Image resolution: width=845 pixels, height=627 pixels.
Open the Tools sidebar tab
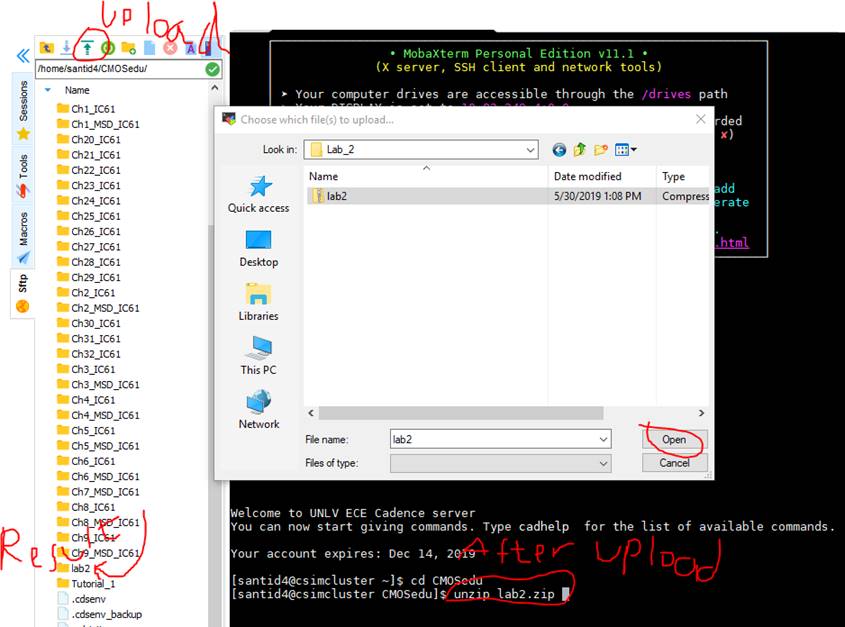pyautogui.click(x=23, y=175)
